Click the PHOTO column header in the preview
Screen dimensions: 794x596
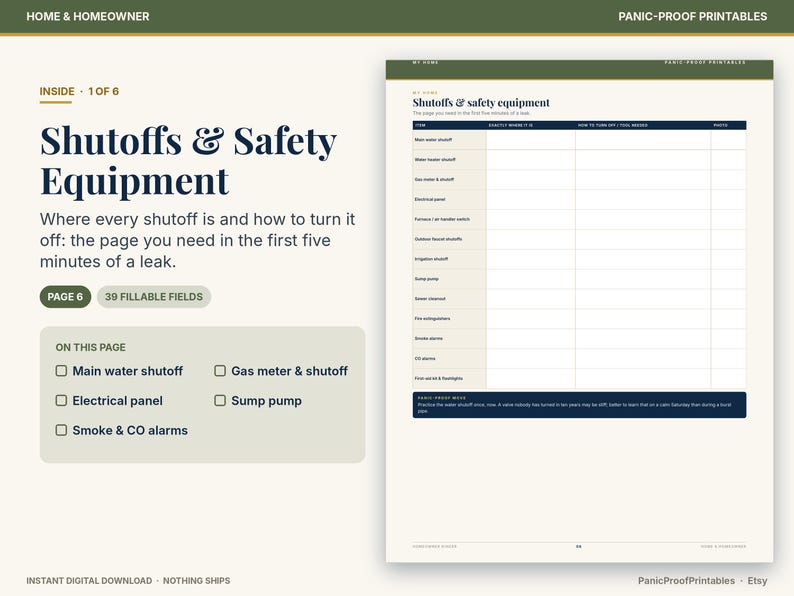pos(721,125)
